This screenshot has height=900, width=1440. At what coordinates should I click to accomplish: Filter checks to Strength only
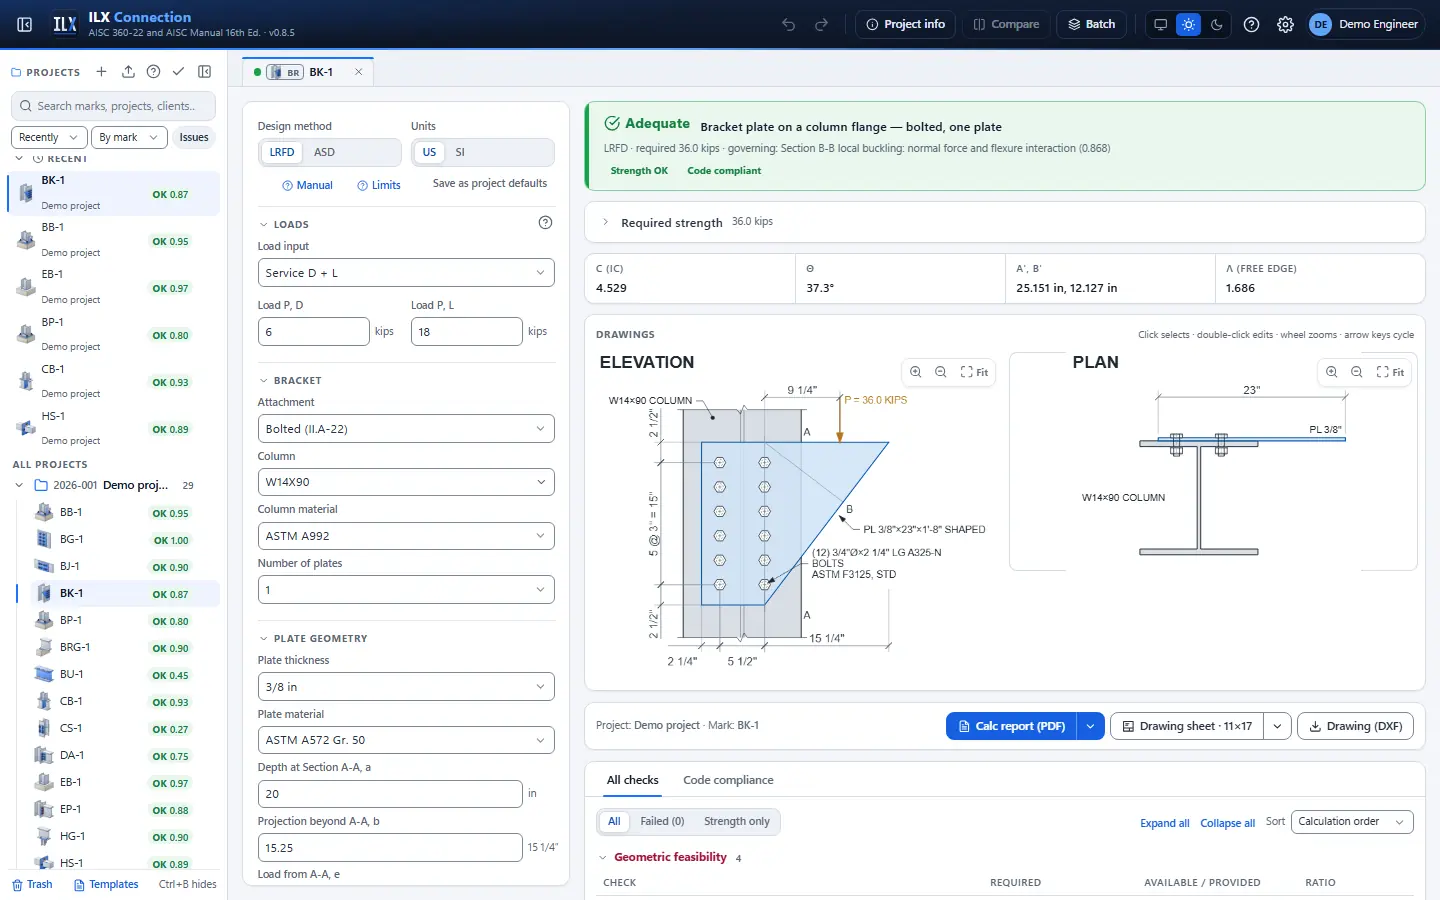click(737, 822)
